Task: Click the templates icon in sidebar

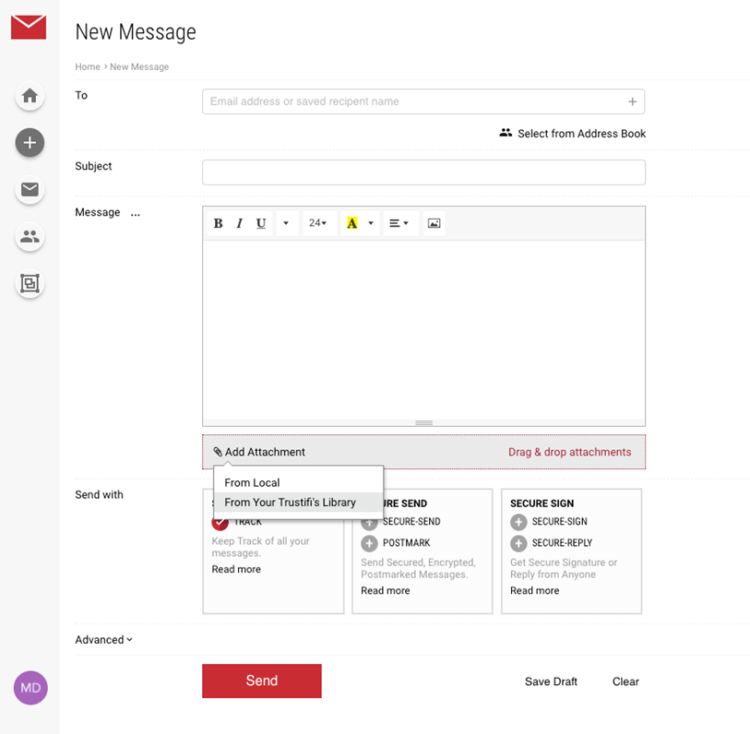Action: [30, 284]
